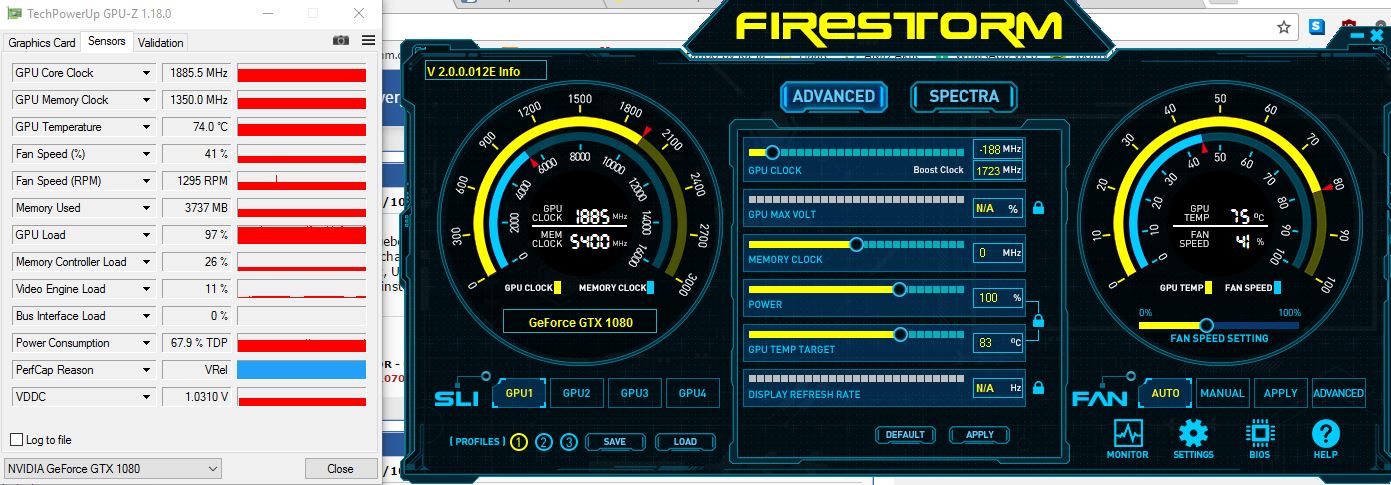The height and width of the screenshot is (485, 1391).
Task: Open the FireStorm Monitor icon
Action: (x=1127, y=434)
